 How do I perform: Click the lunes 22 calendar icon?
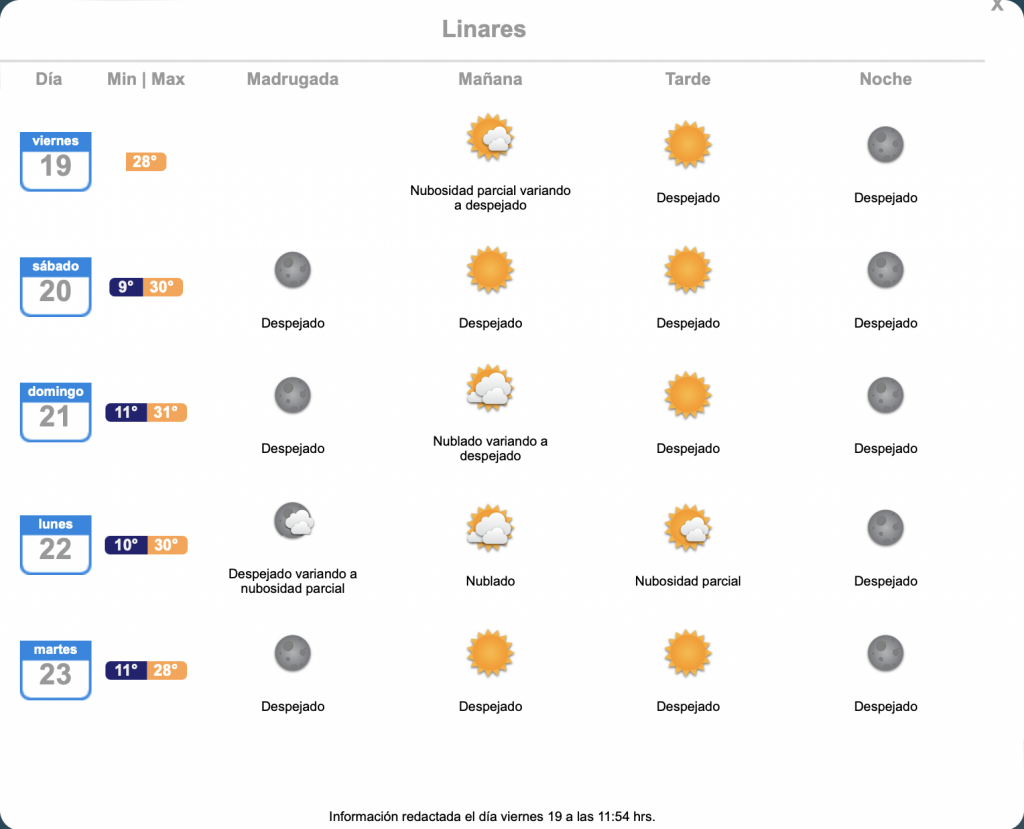click(56, 545)
